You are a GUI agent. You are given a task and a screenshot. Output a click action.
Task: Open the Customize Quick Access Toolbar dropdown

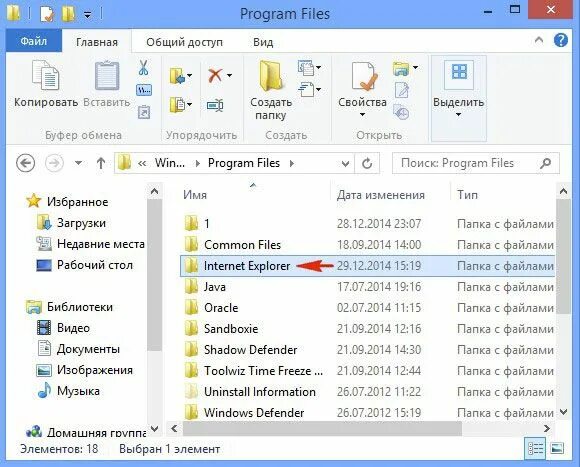pos(87,15)
